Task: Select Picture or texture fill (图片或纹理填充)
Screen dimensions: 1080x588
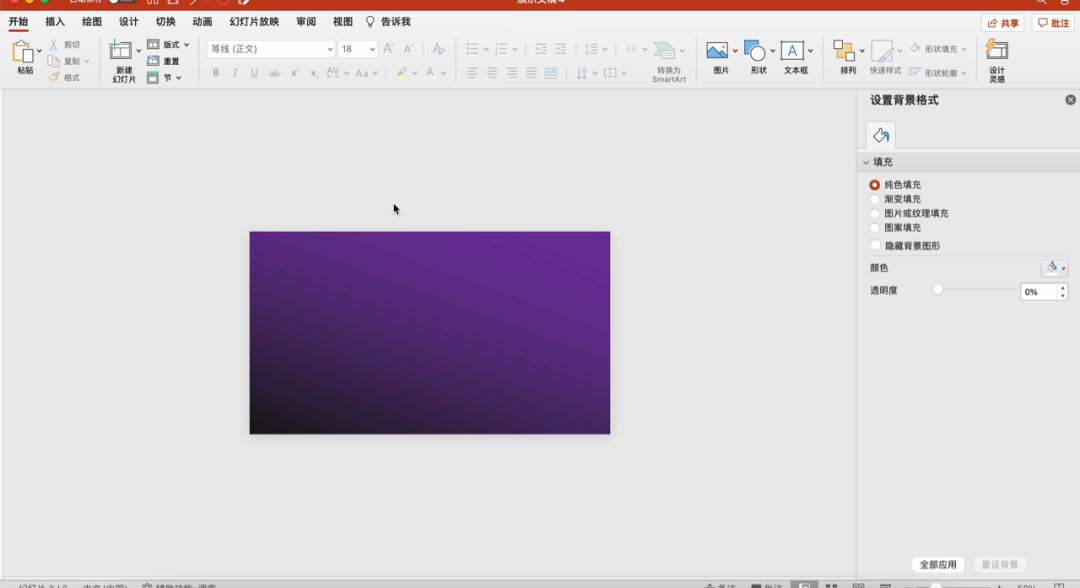Action: point(875,213)
